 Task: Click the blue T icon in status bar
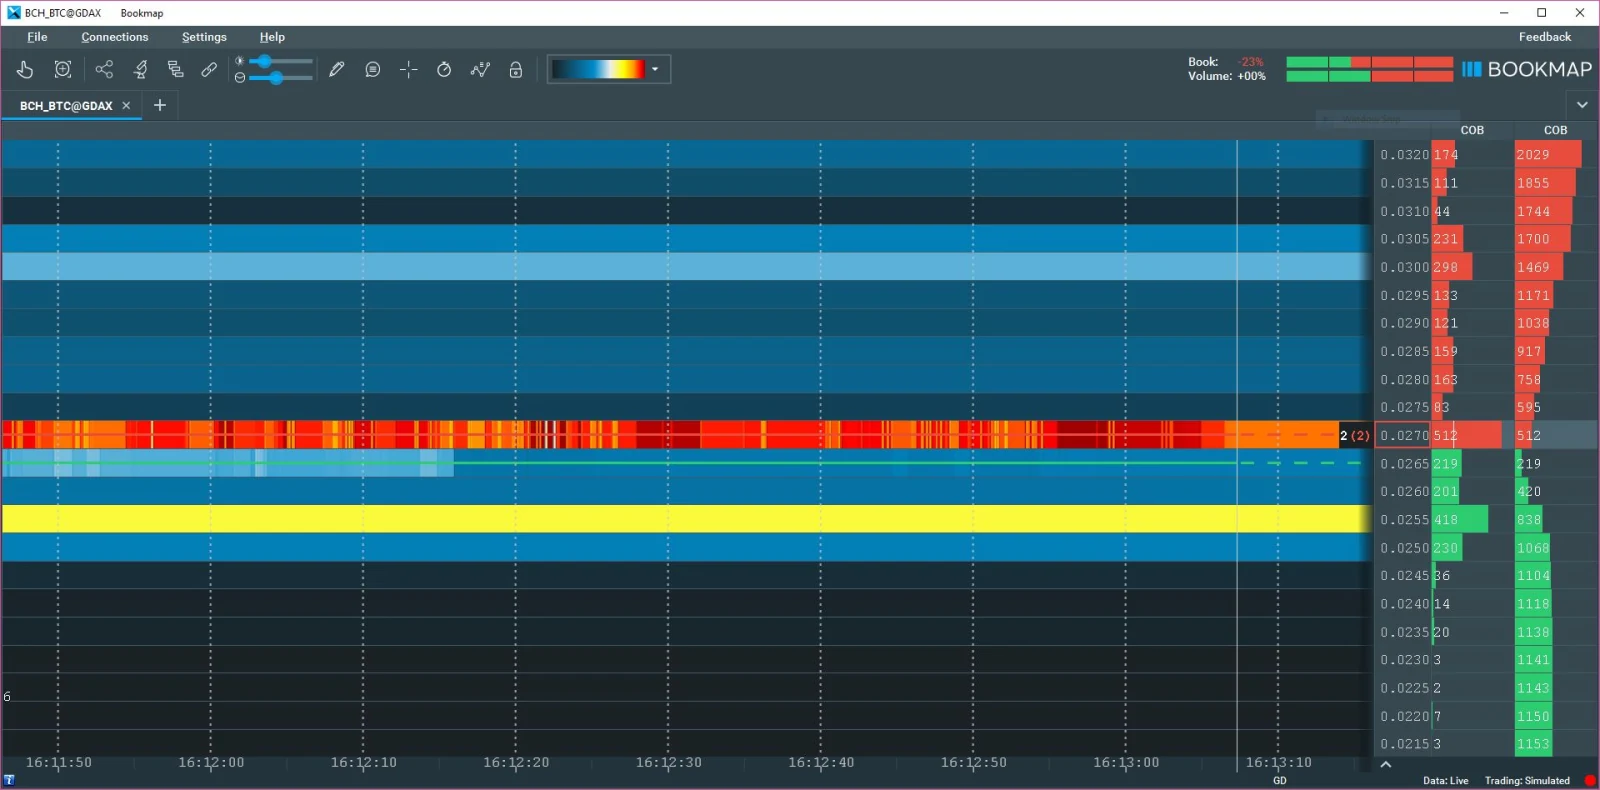[9, 781]
